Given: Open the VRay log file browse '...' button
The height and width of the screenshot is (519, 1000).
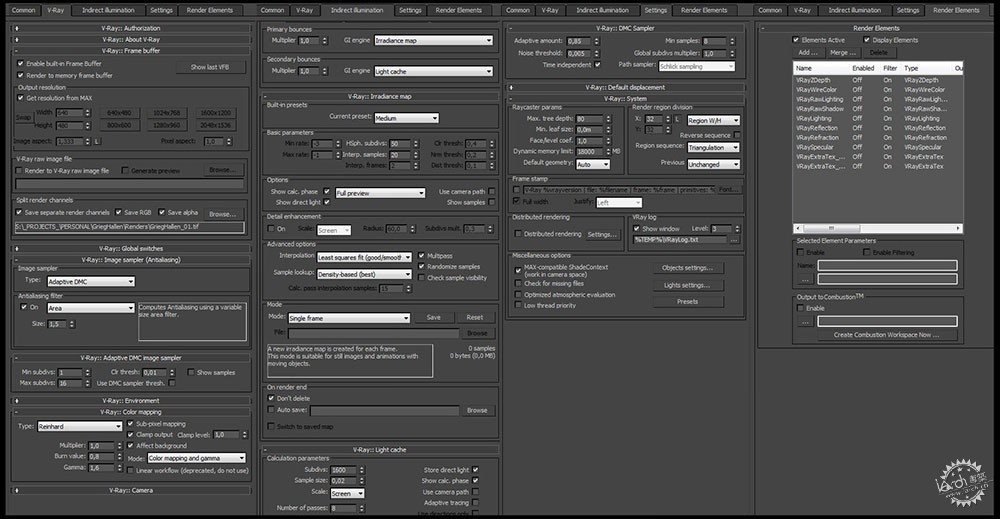Looking at the screenshot, I should click(734, 240).
